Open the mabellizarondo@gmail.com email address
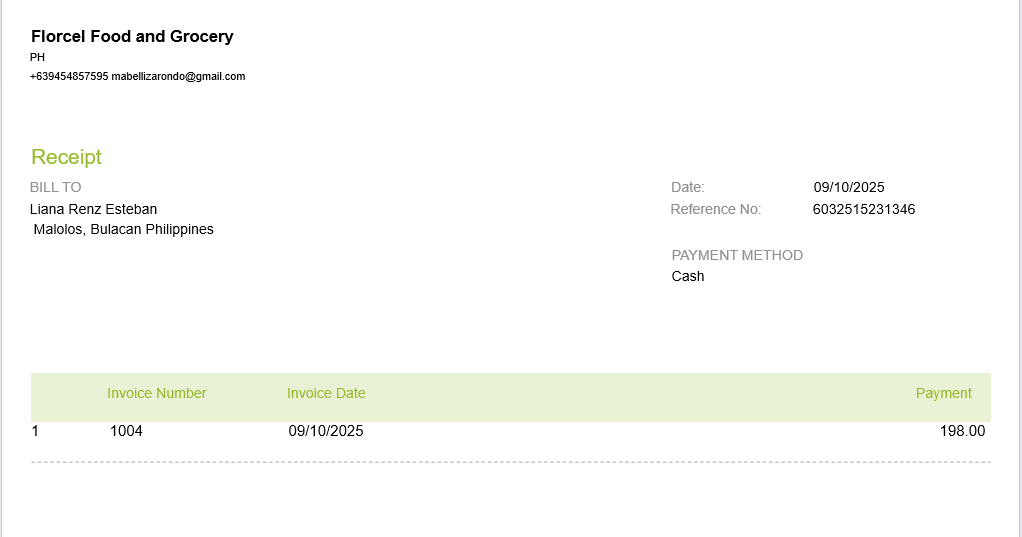 point(178,76)
